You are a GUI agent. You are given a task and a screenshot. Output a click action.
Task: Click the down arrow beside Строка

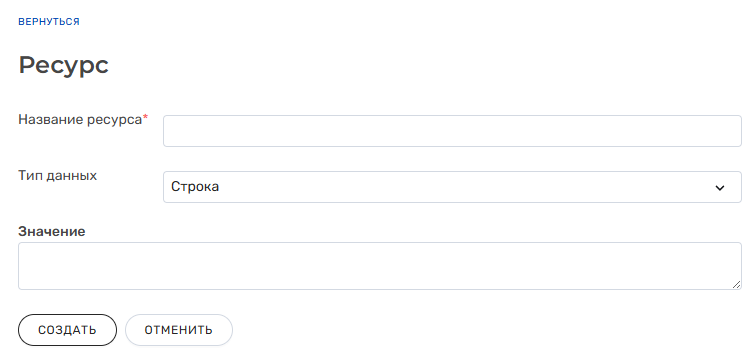tap(719, 188)
